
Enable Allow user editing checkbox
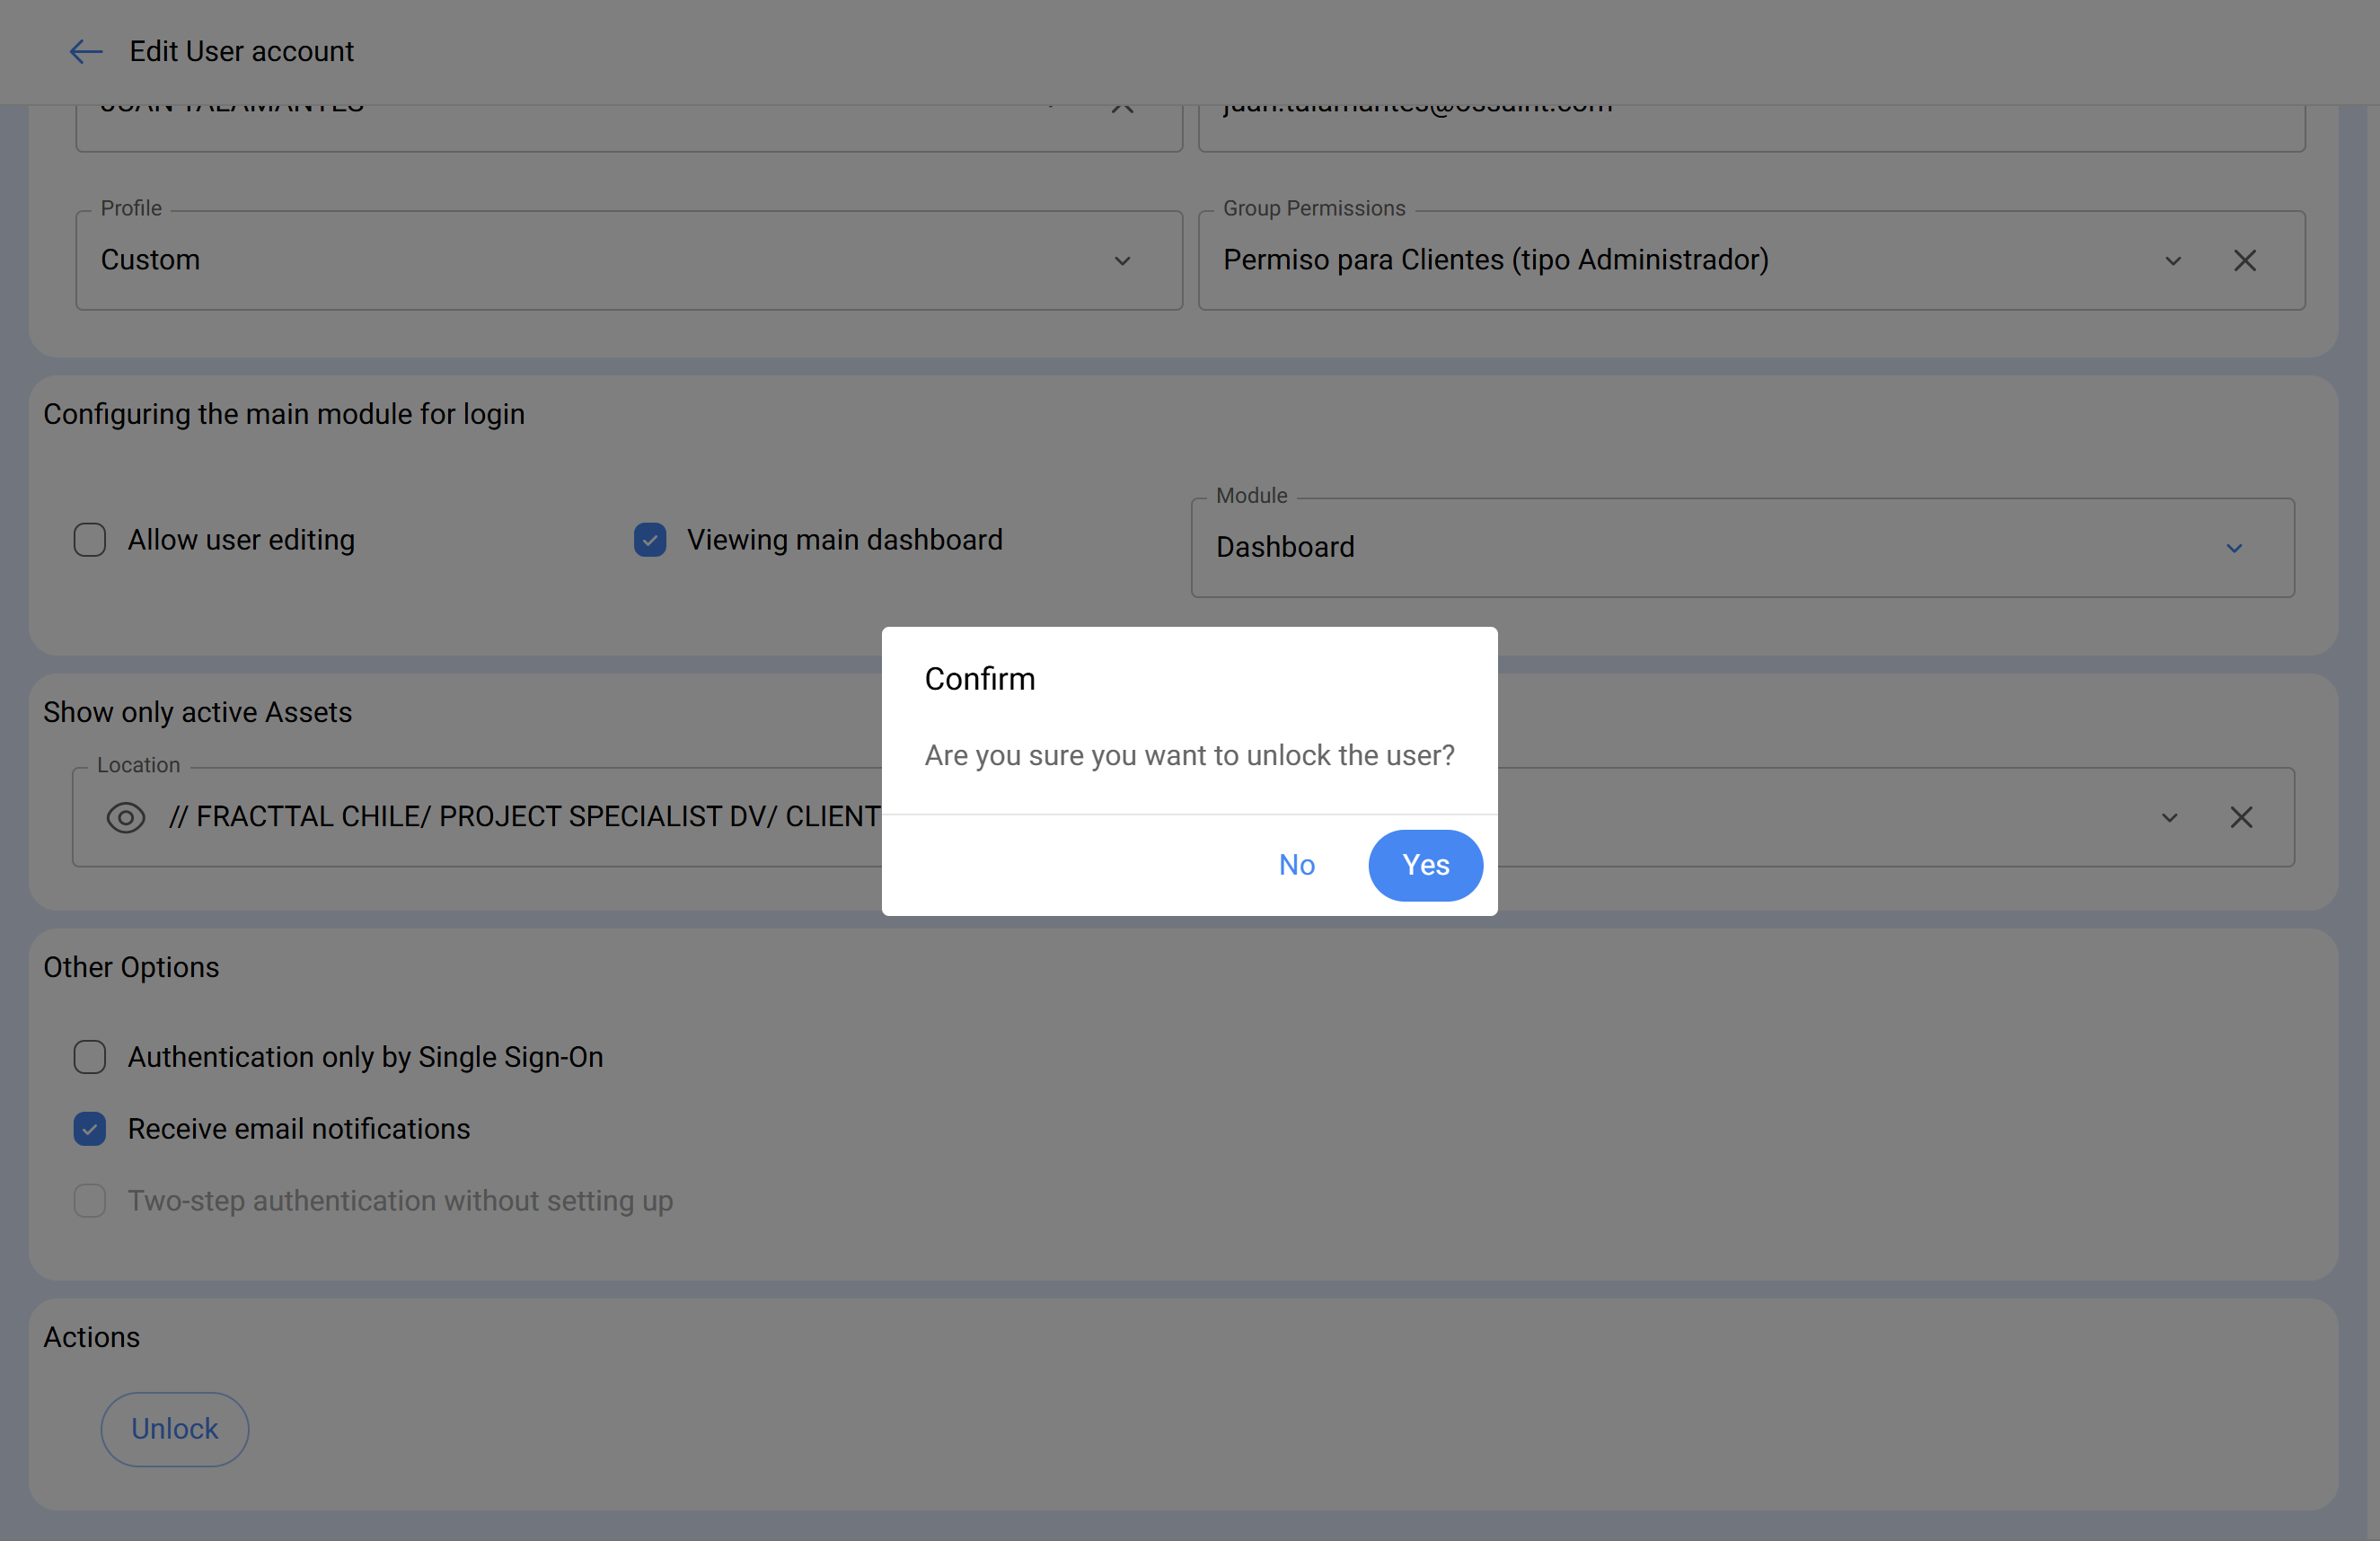[90, 540]
